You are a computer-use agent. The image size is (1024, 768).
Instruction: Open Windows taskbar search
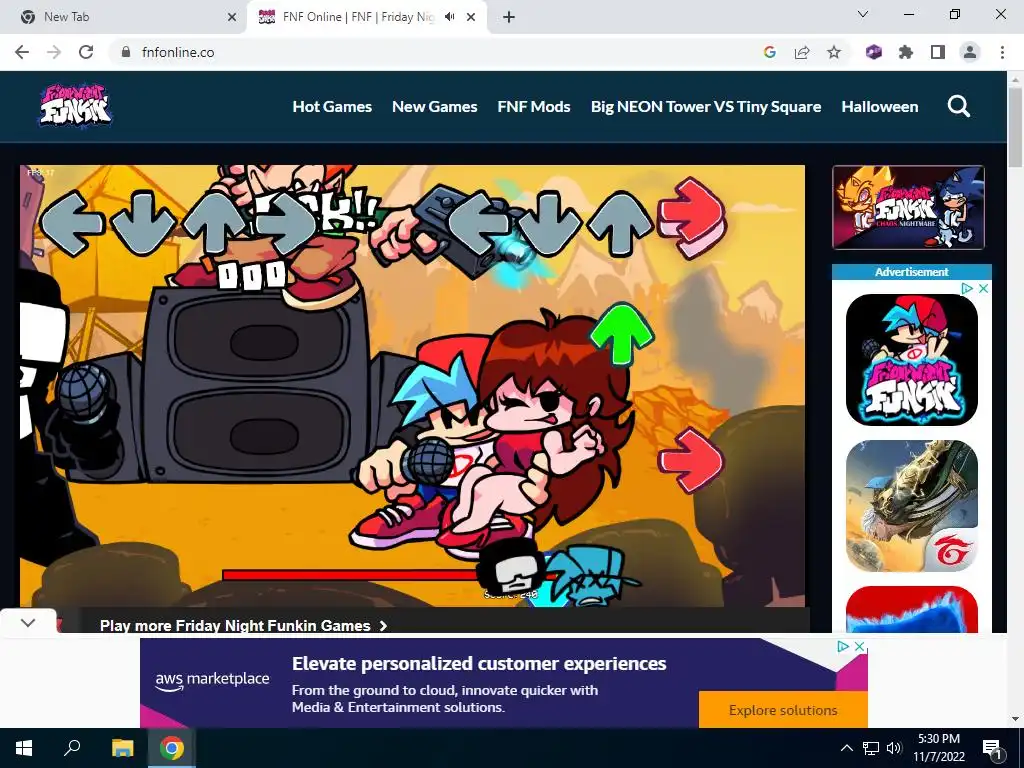click(72, 748)
